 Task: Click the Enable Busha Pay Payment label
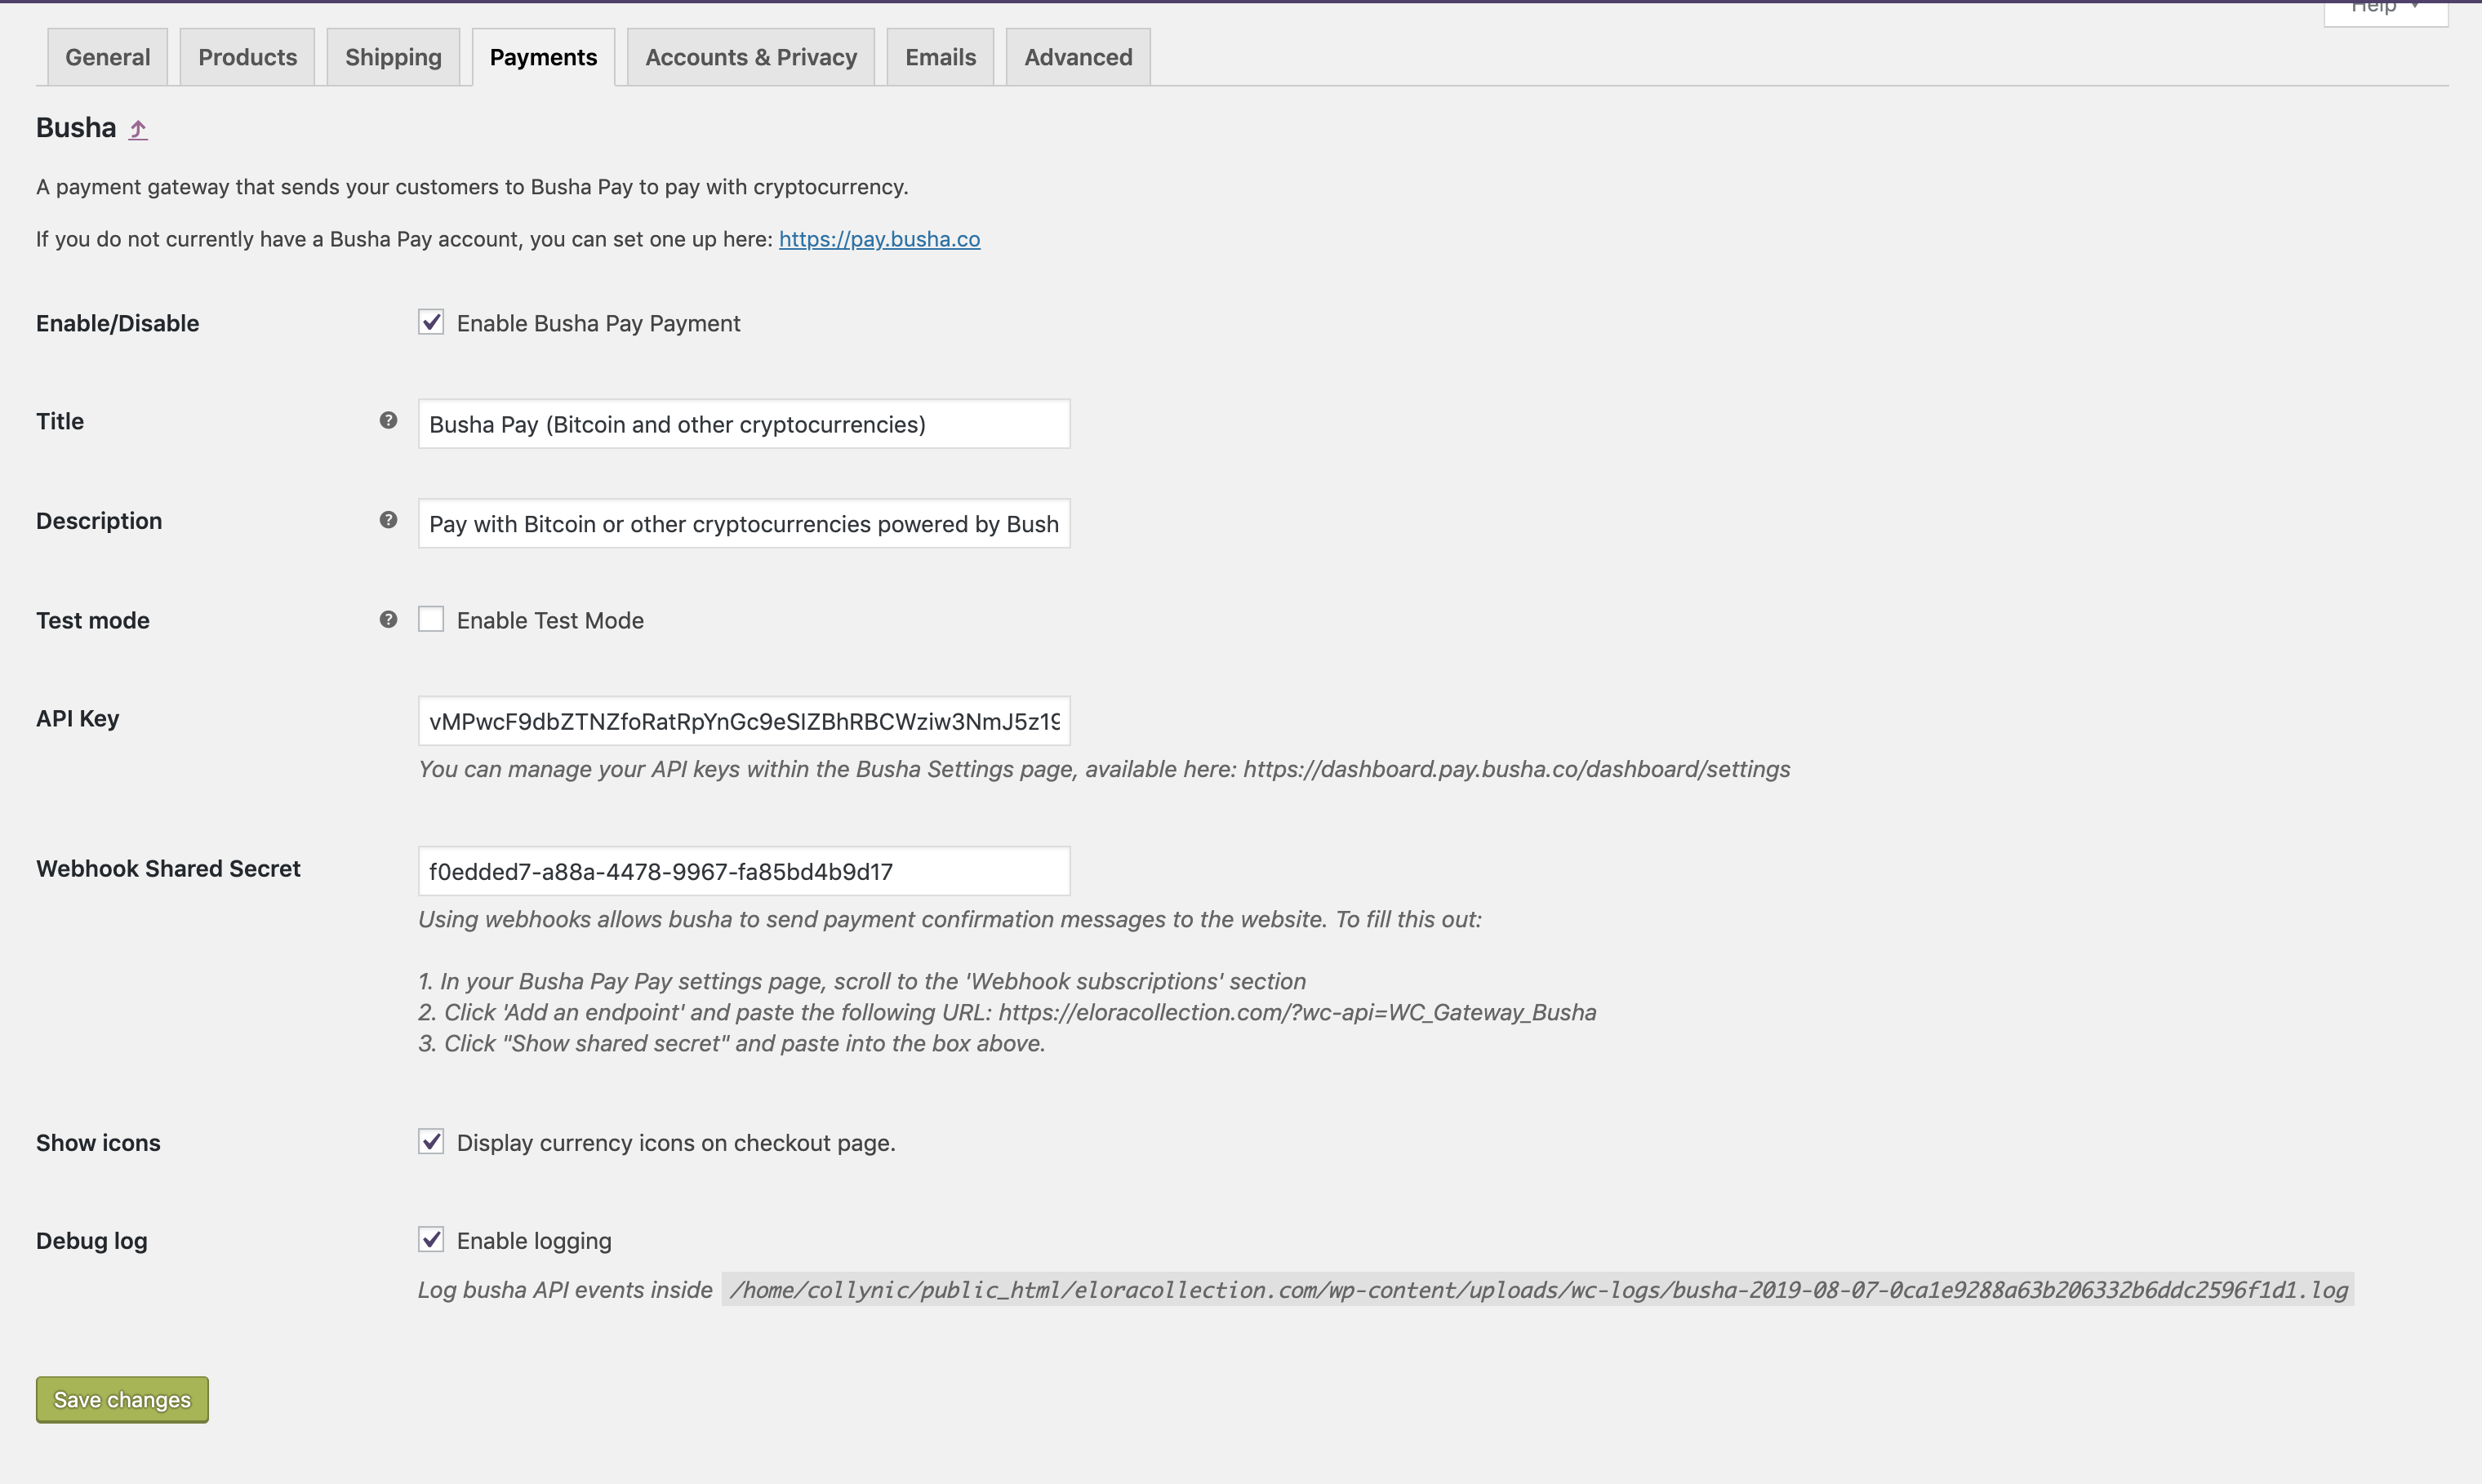point(598,323)
